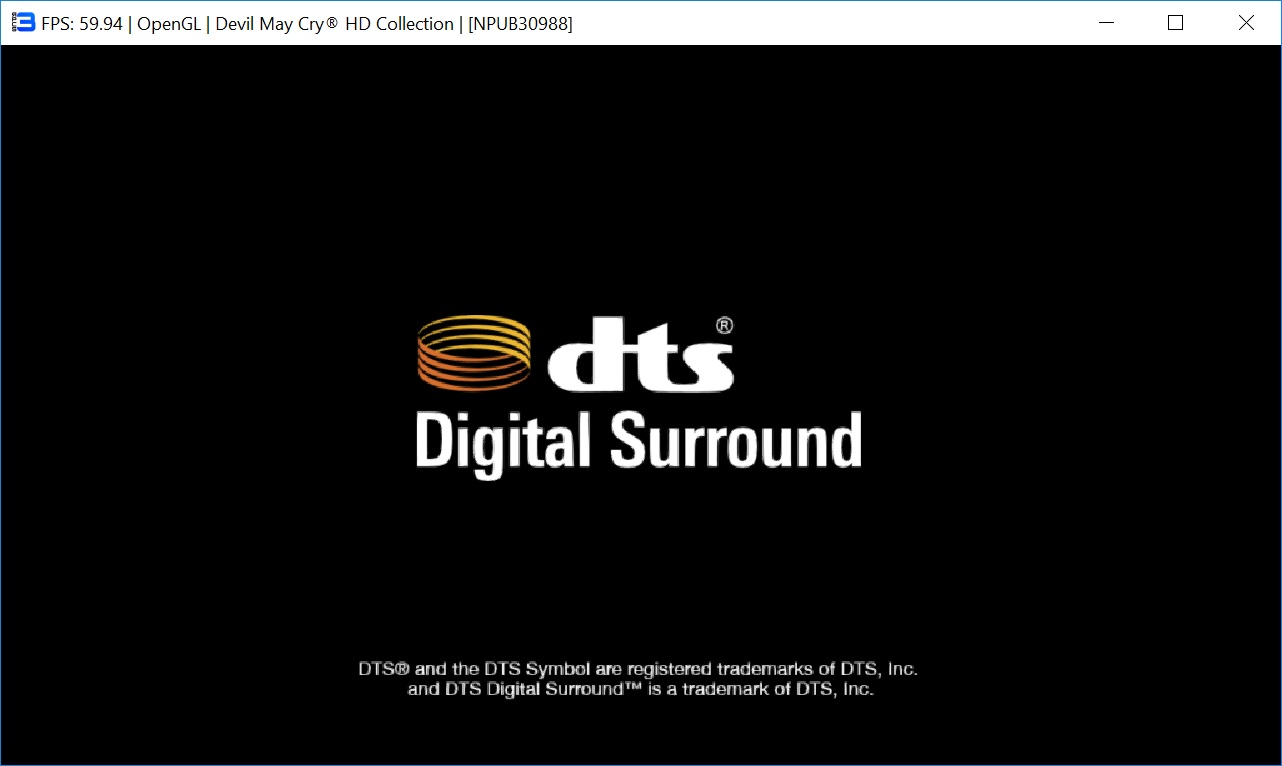Maximize the RPCS3 game window
Image resolution: width=1282 pixels, height=766 pixels.
coord(1176,23)
